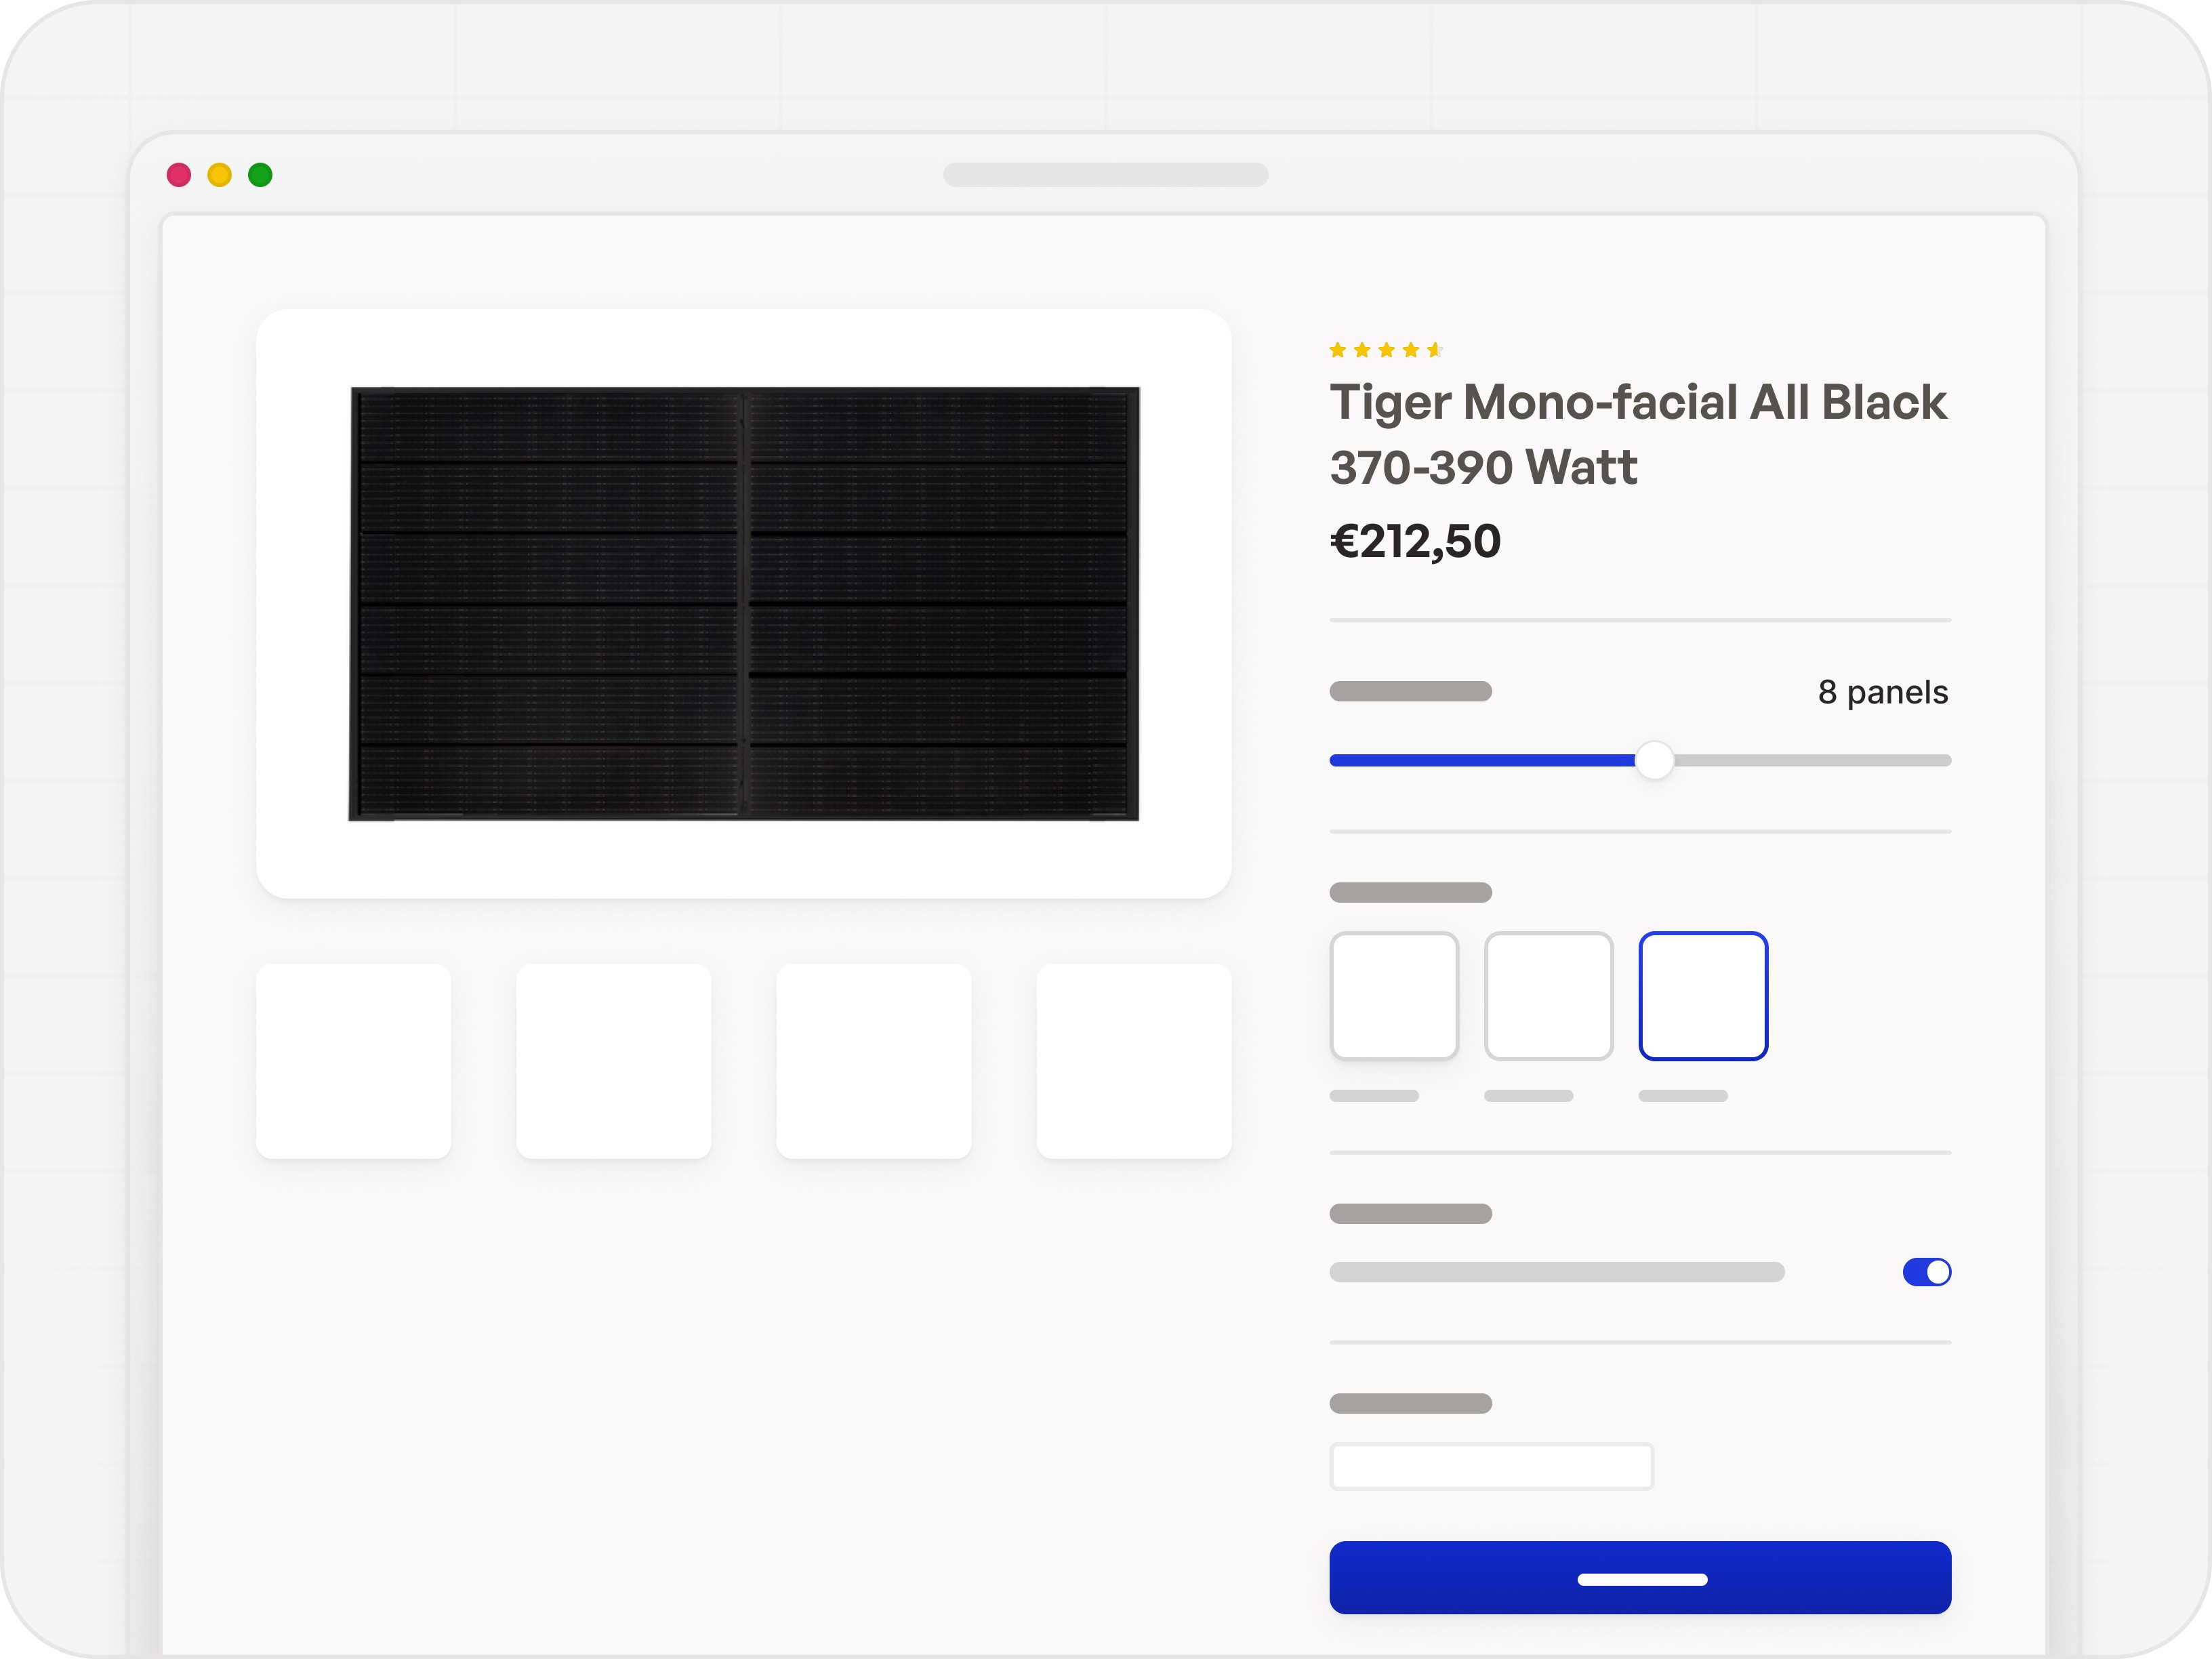Disable the blue toggle switch

[1926, 1271]
